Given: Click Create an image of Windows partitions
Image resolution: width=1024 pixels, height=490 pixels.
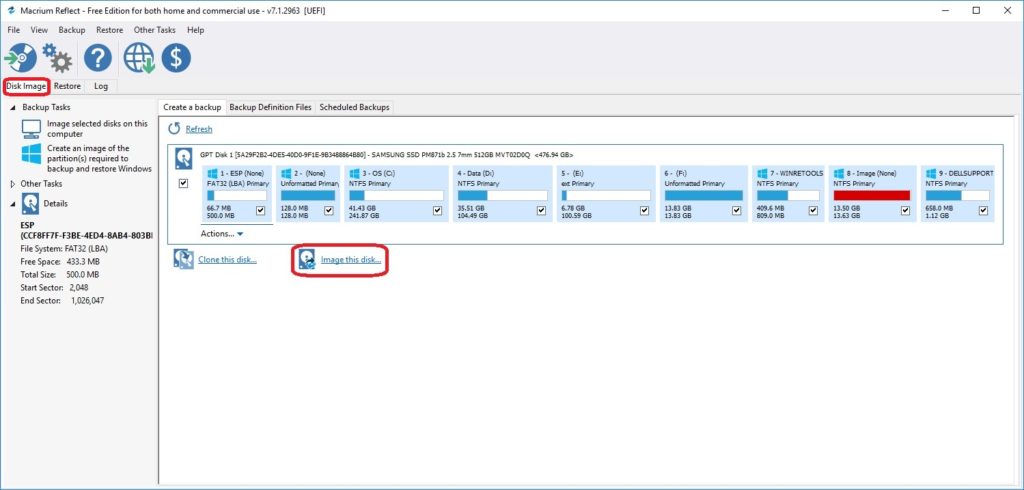Looking at the screenshot, I should click(x=99, y=159).
